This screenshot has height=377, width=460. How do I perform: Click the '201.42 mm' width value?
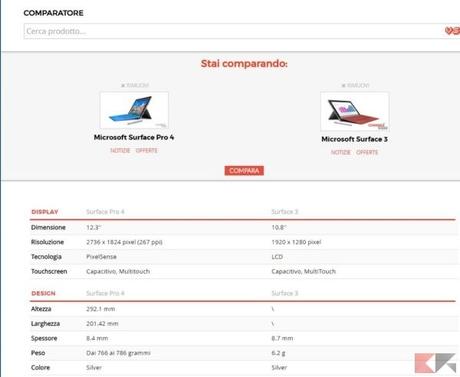click(x=102, y=324)
